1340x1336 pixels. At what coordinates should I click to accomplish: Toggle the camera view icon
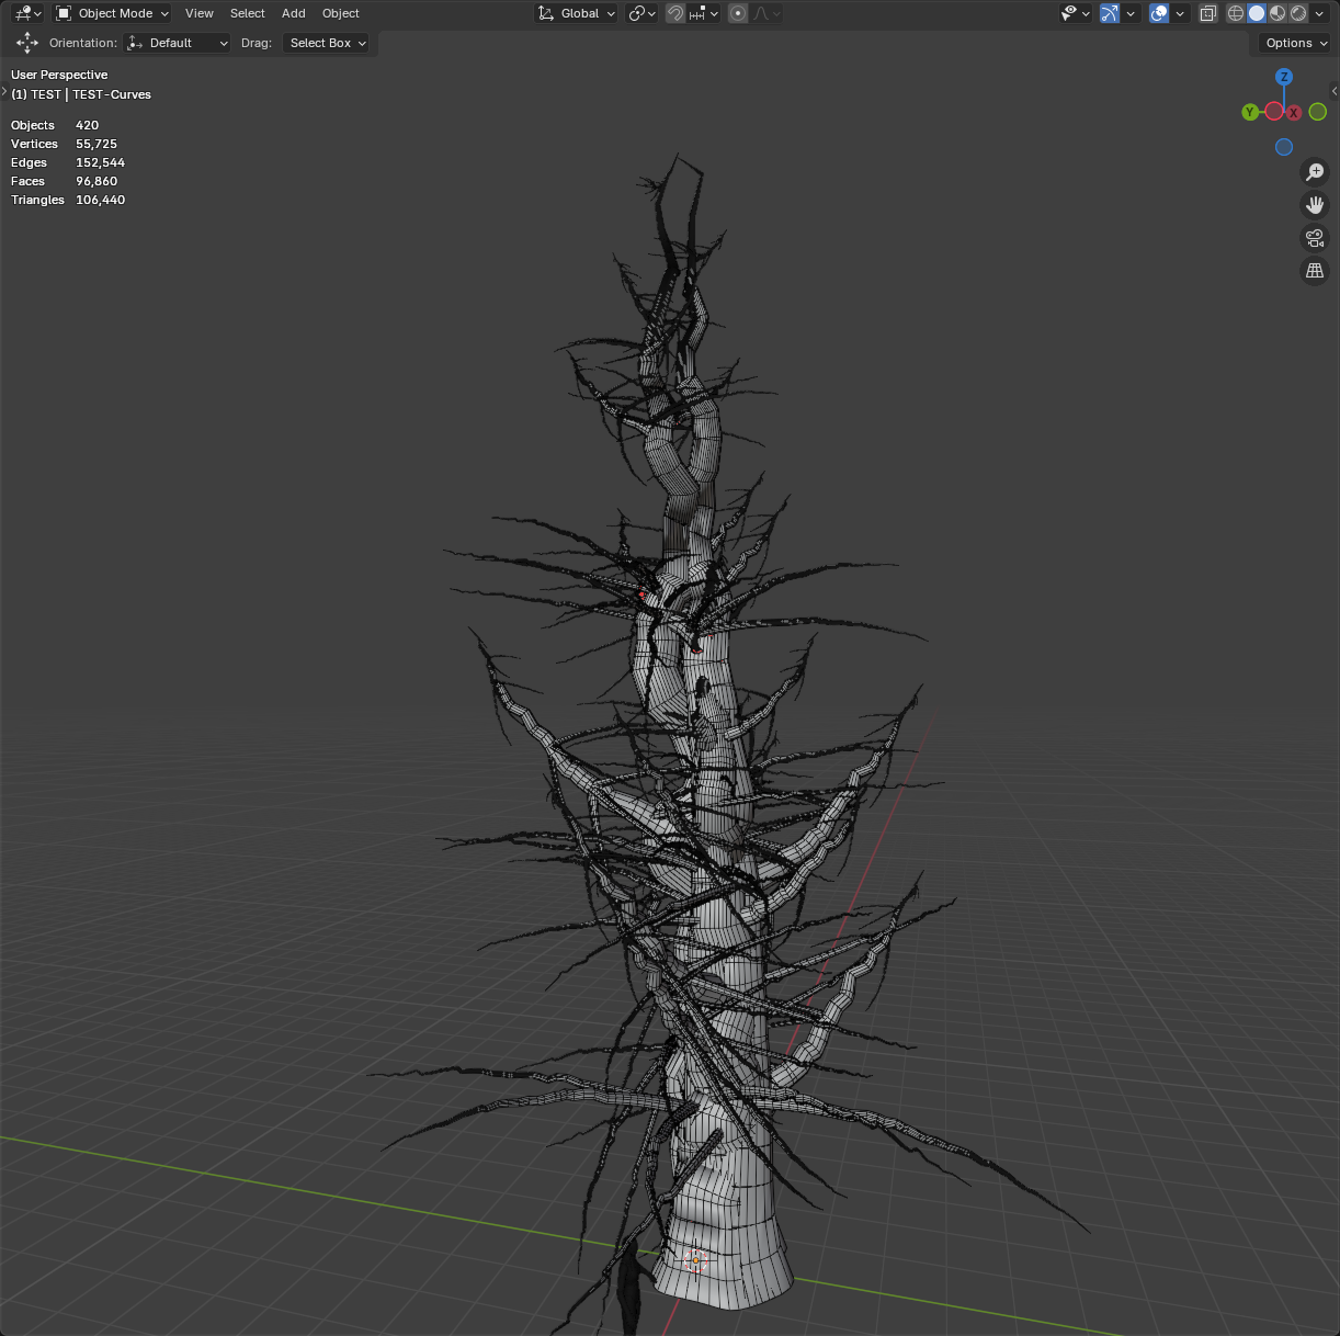click(x=1314, y=238)
